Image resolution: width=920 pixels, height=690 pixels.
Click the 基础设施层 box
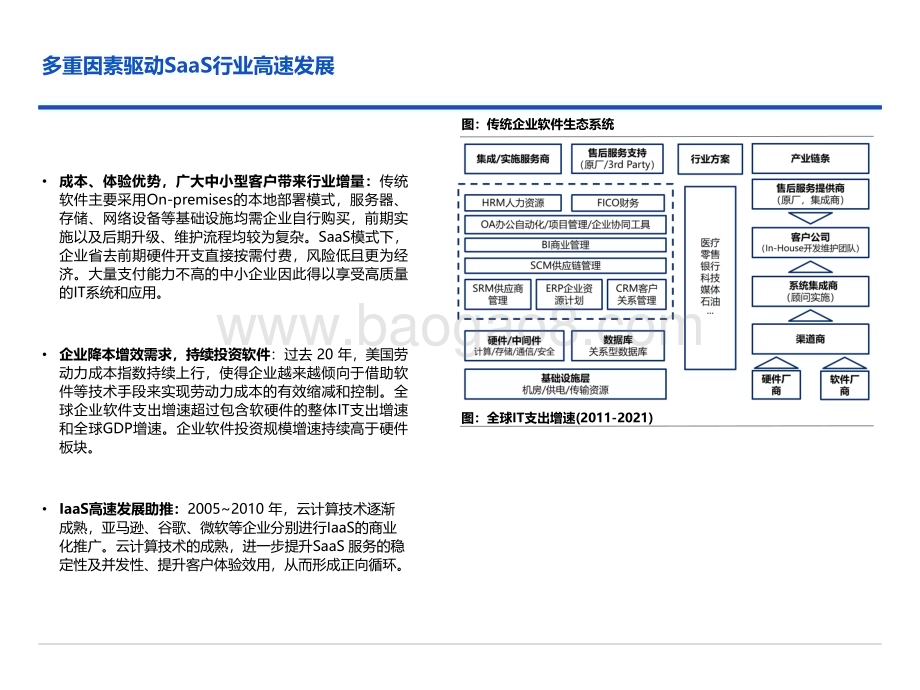[x=565, y=384]
